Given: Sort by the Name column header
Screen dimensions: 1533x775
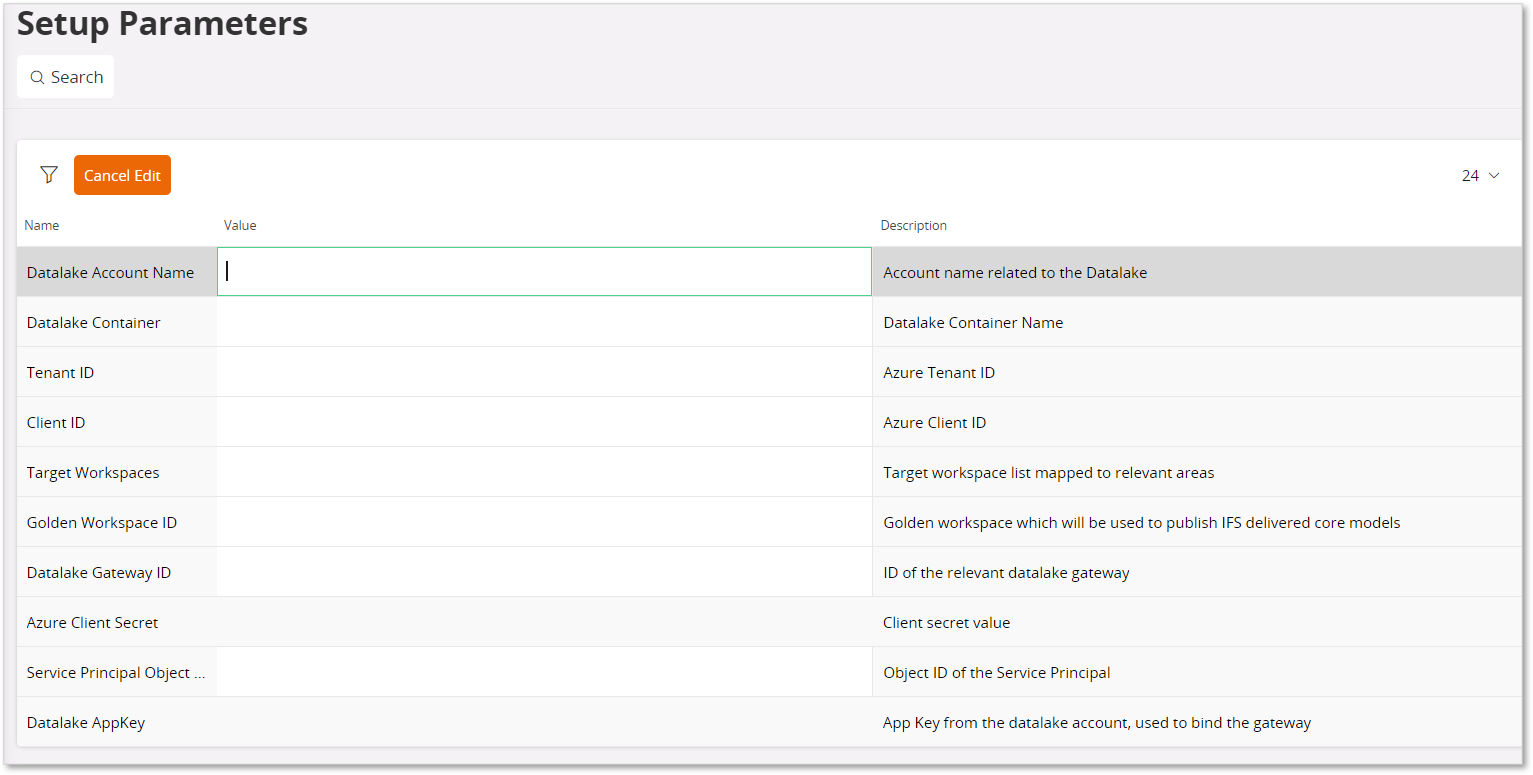Looking at the screenshot, I should point(42,225).
